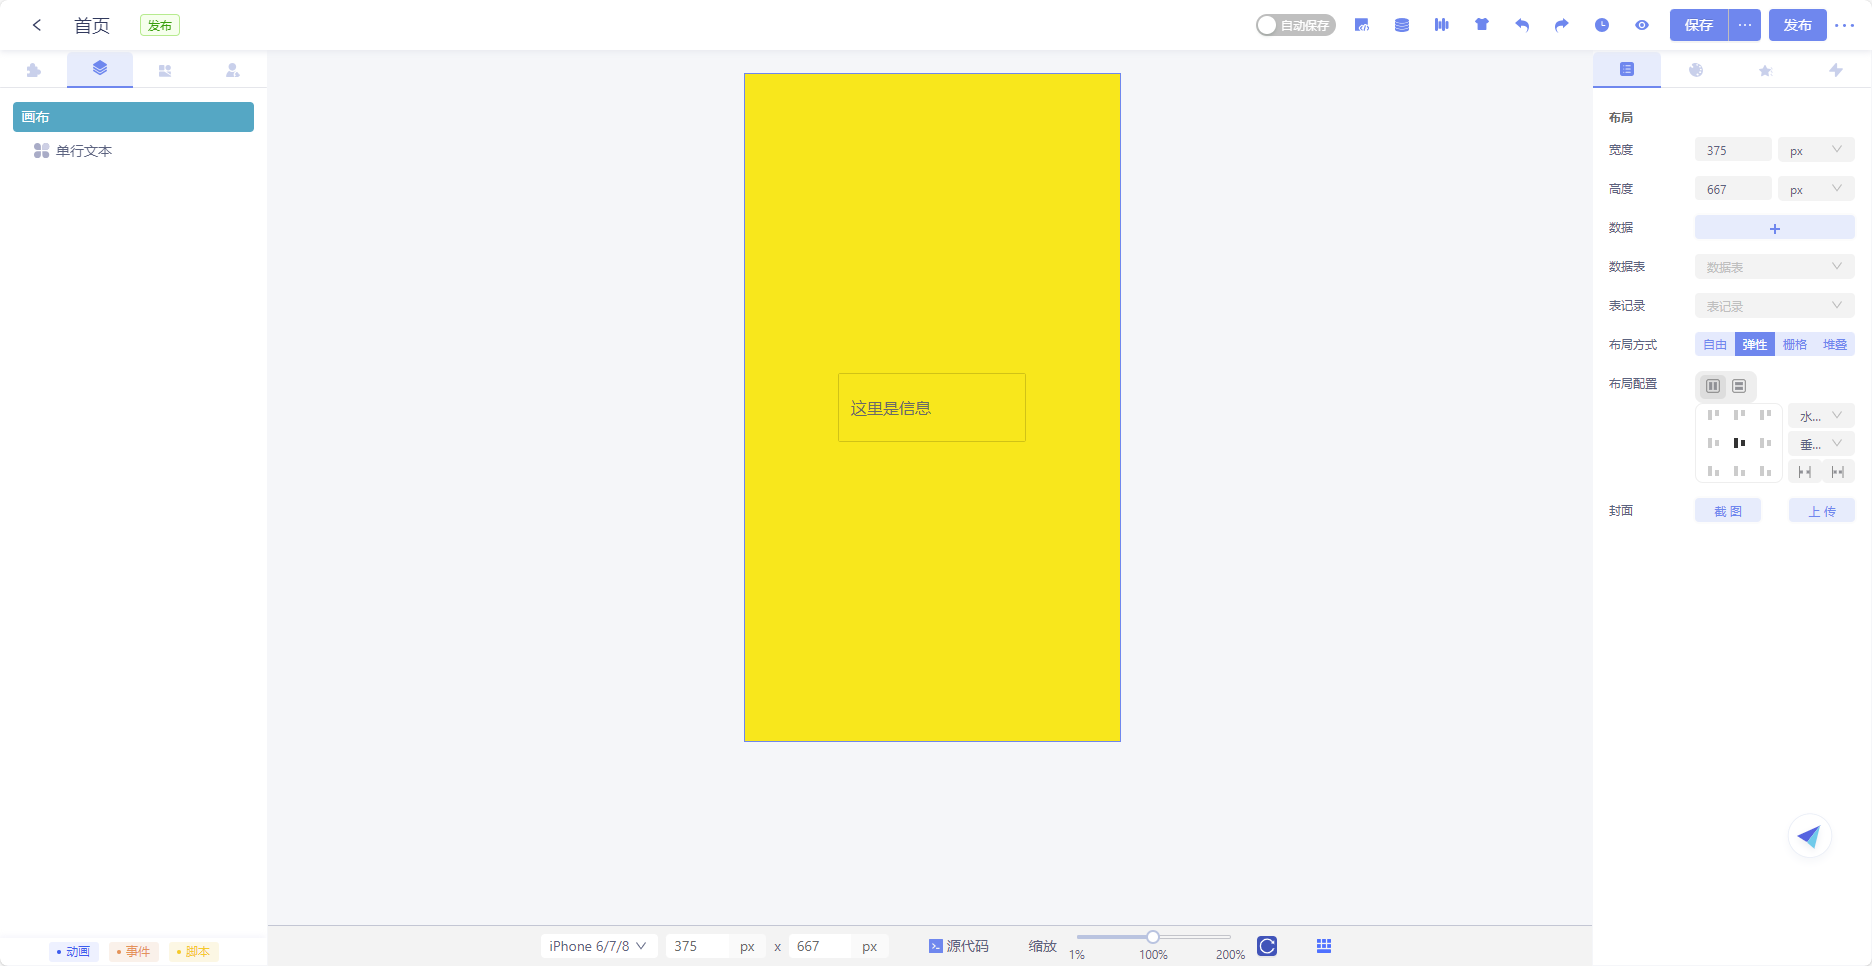This screenshot has height=966, width=1872.
Task: Set alignment to bottom-left in grid
Action: click(x=1713, y=471)
